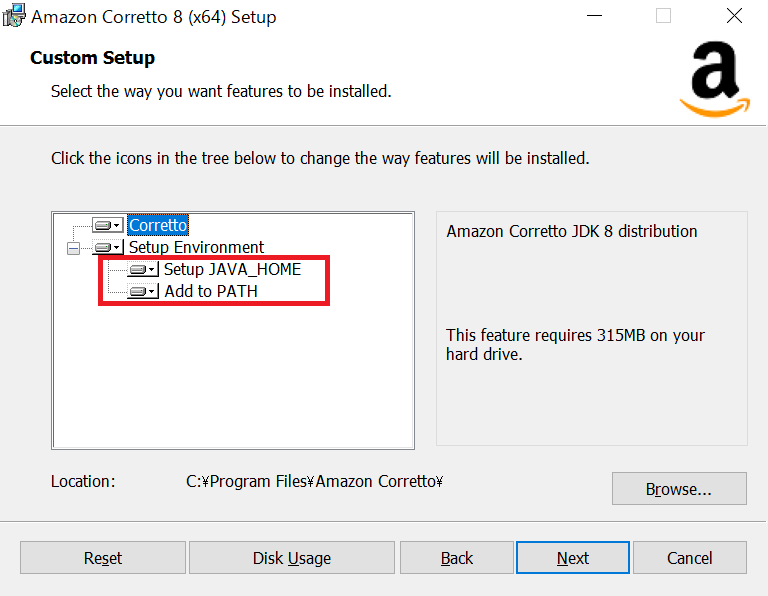Click the Reset button
The width and height of the screenshot is (768, 596).
pos(103,557)
